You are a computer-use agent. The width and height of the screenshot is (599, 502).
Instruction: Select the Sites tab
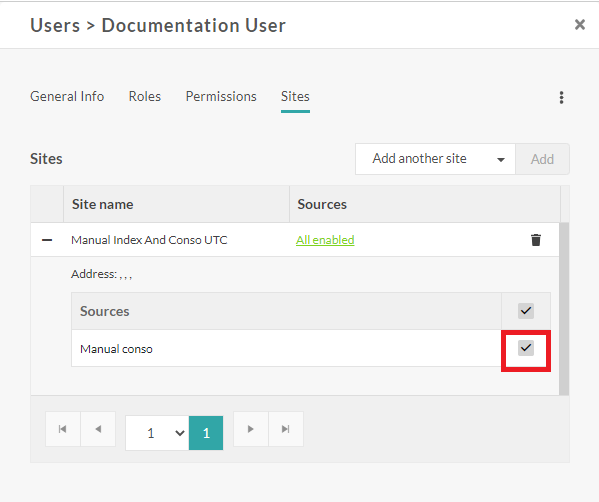[295, 96]
